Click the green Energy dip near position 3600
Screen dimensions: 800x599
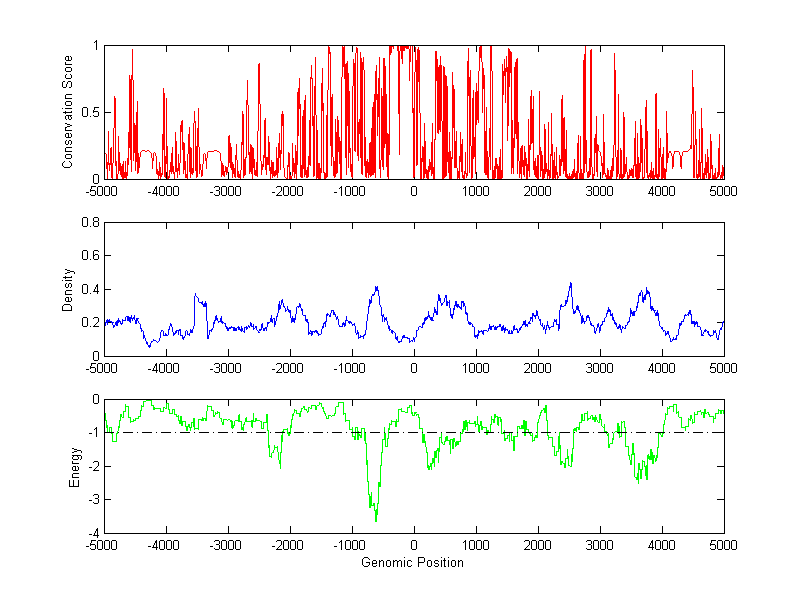point(638,481)
